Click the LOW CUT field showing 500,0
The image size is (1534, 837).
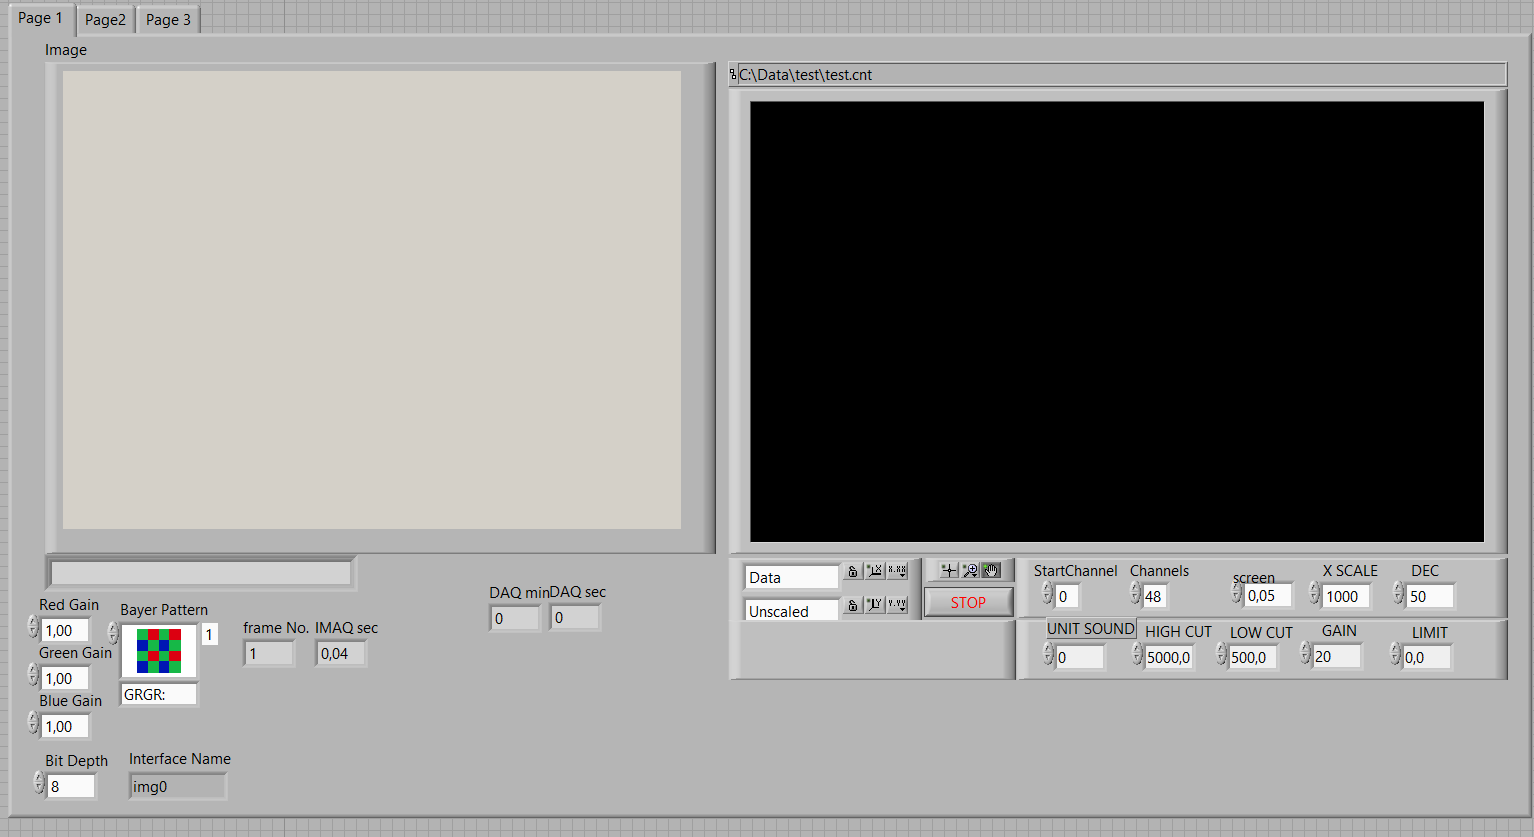coord(1253,657)
